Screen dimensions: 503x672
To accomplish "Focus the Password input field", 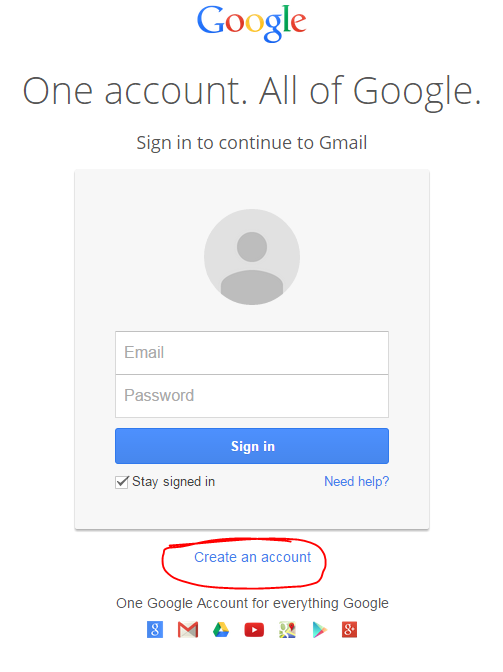I will tap(252, 396).
